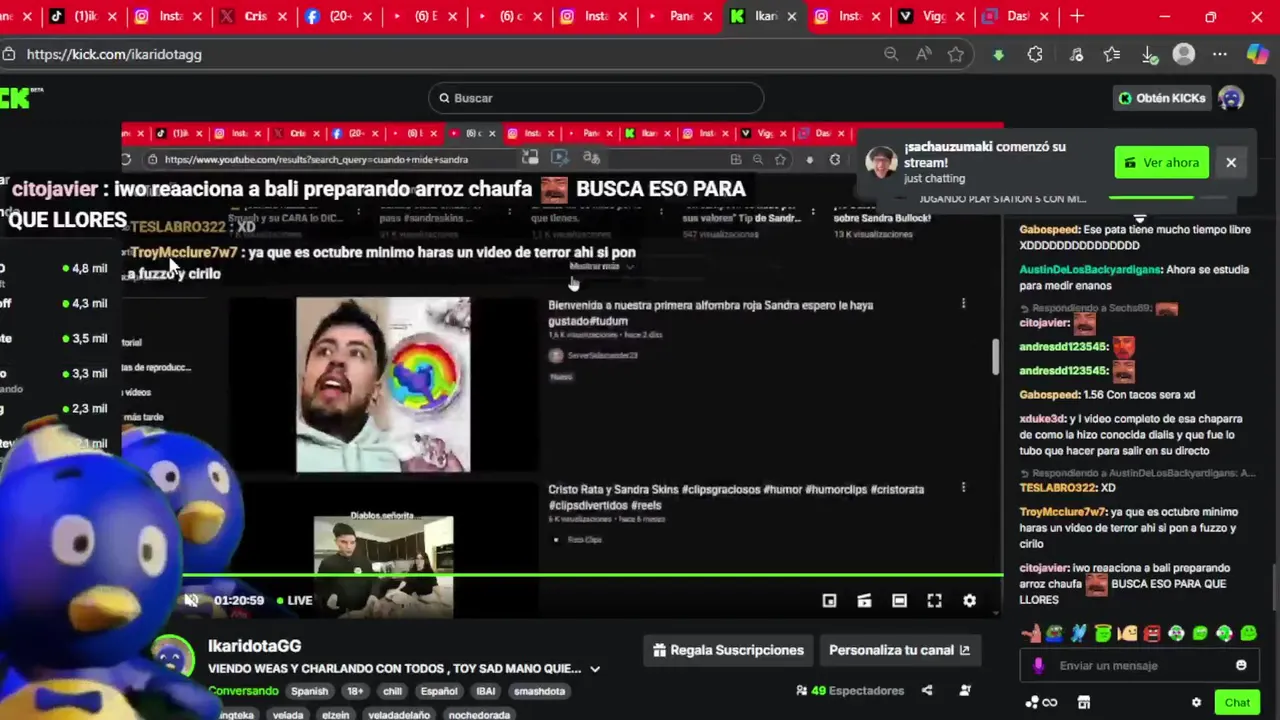
Task: Select the IBAI tag
Action: (485, 691)
